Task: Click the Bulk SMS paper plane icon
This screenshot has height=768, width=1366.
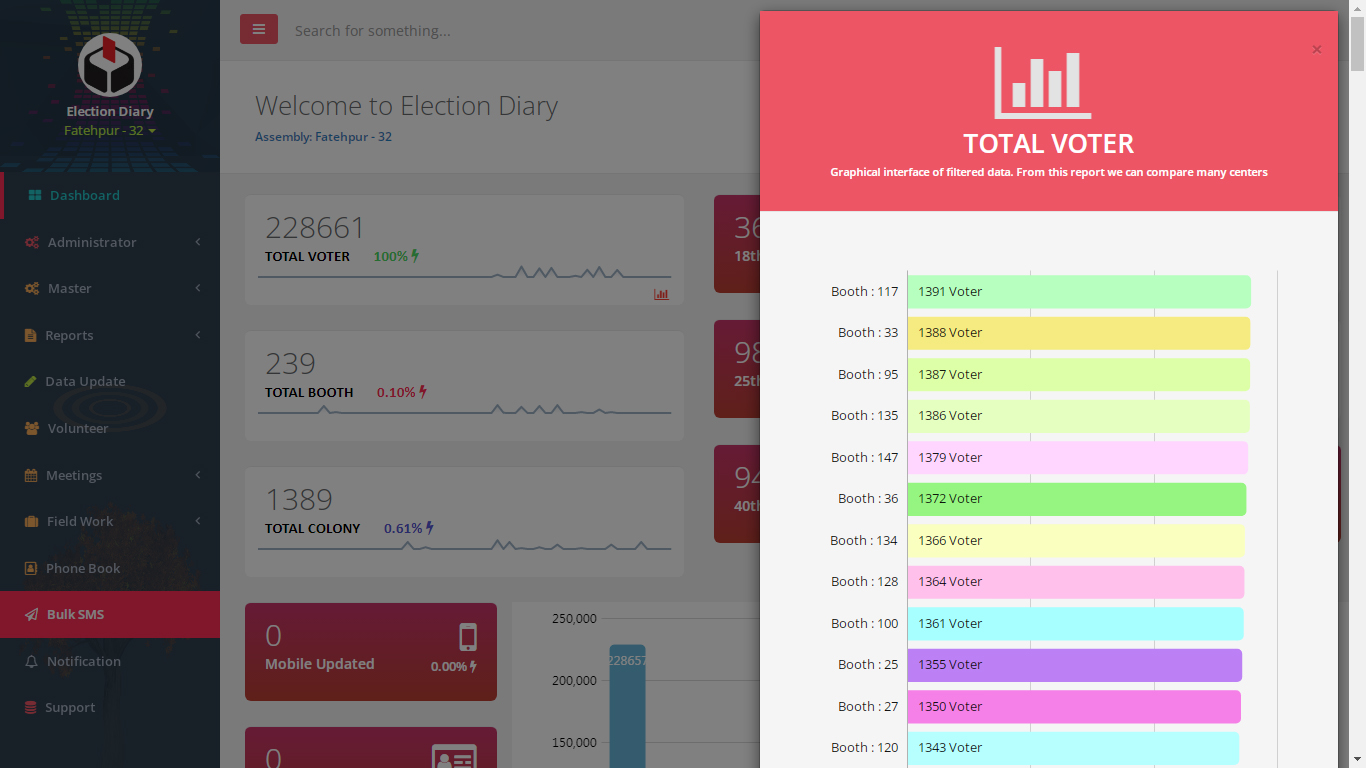Action: (x=32, y=615)
